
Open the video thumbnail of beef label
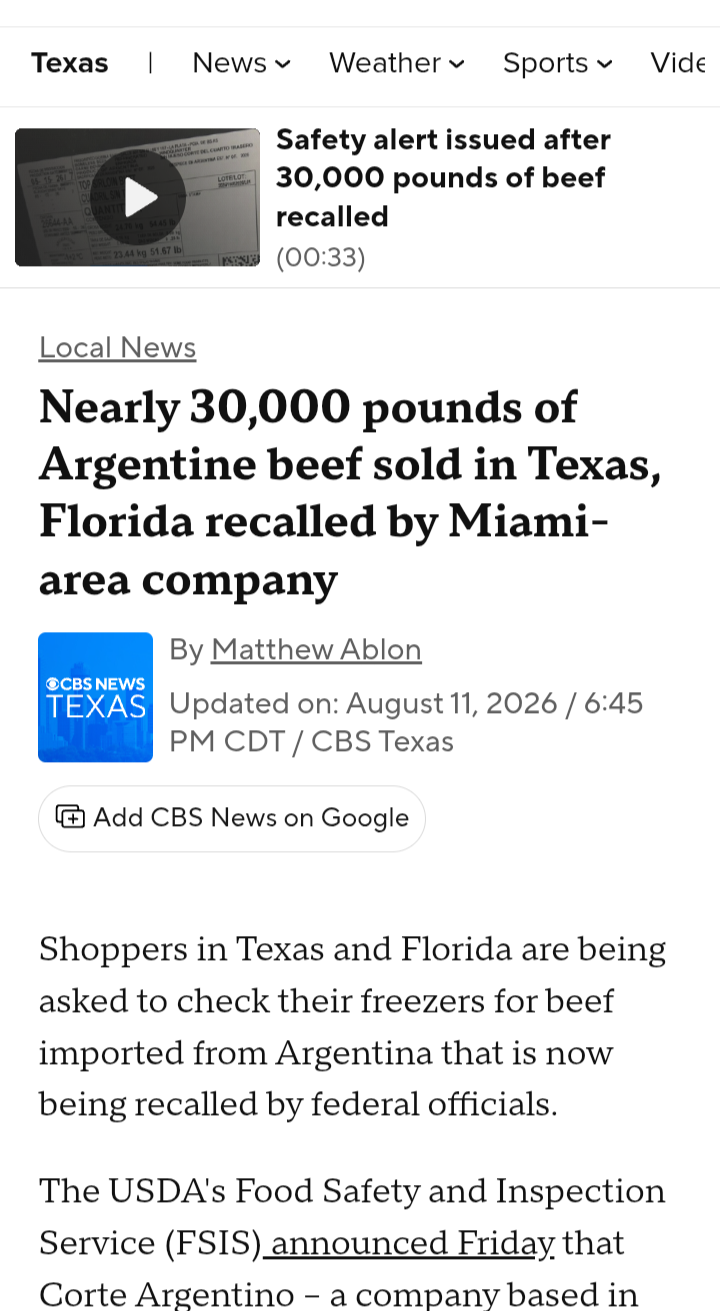coord(137,197)
